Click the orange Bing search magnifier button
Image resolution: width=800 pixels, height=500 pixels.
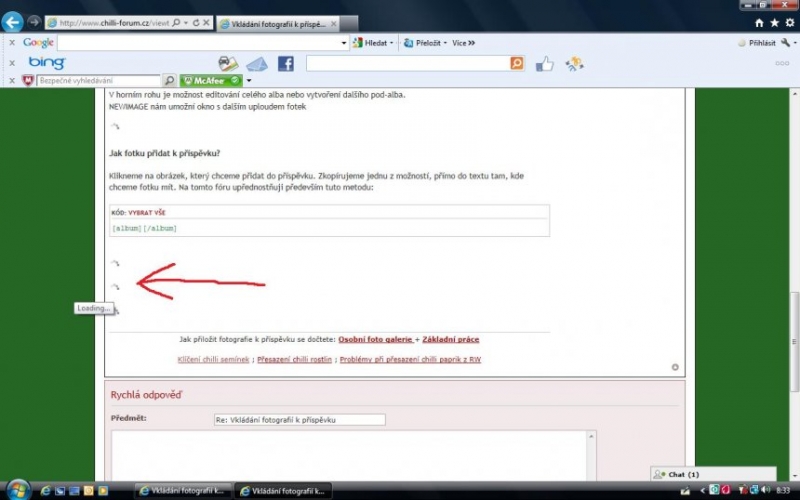tap(517, 63)
